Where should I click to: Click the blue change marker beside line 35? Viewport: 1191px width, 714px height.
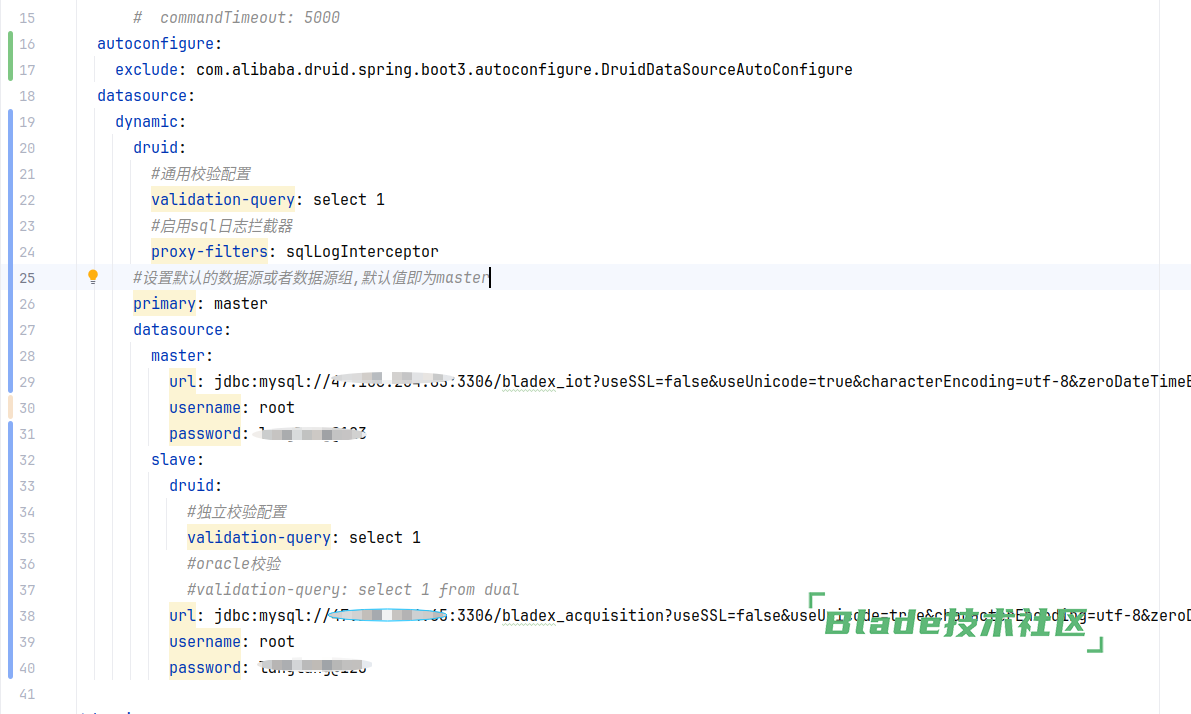[x=10, y=538]
